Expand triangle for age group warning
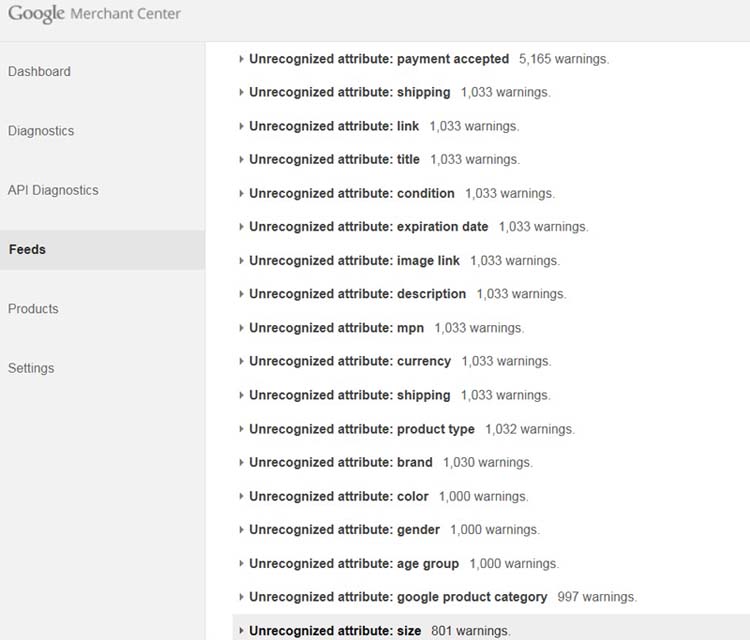Viewport: 750px width, 640px height. (241, 563)
